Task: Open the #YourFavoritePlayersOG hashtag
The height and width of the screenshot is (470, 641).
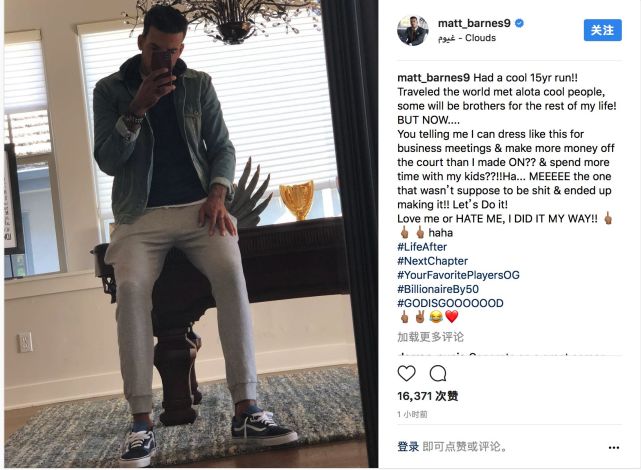Action: click(x=458, y=275)
